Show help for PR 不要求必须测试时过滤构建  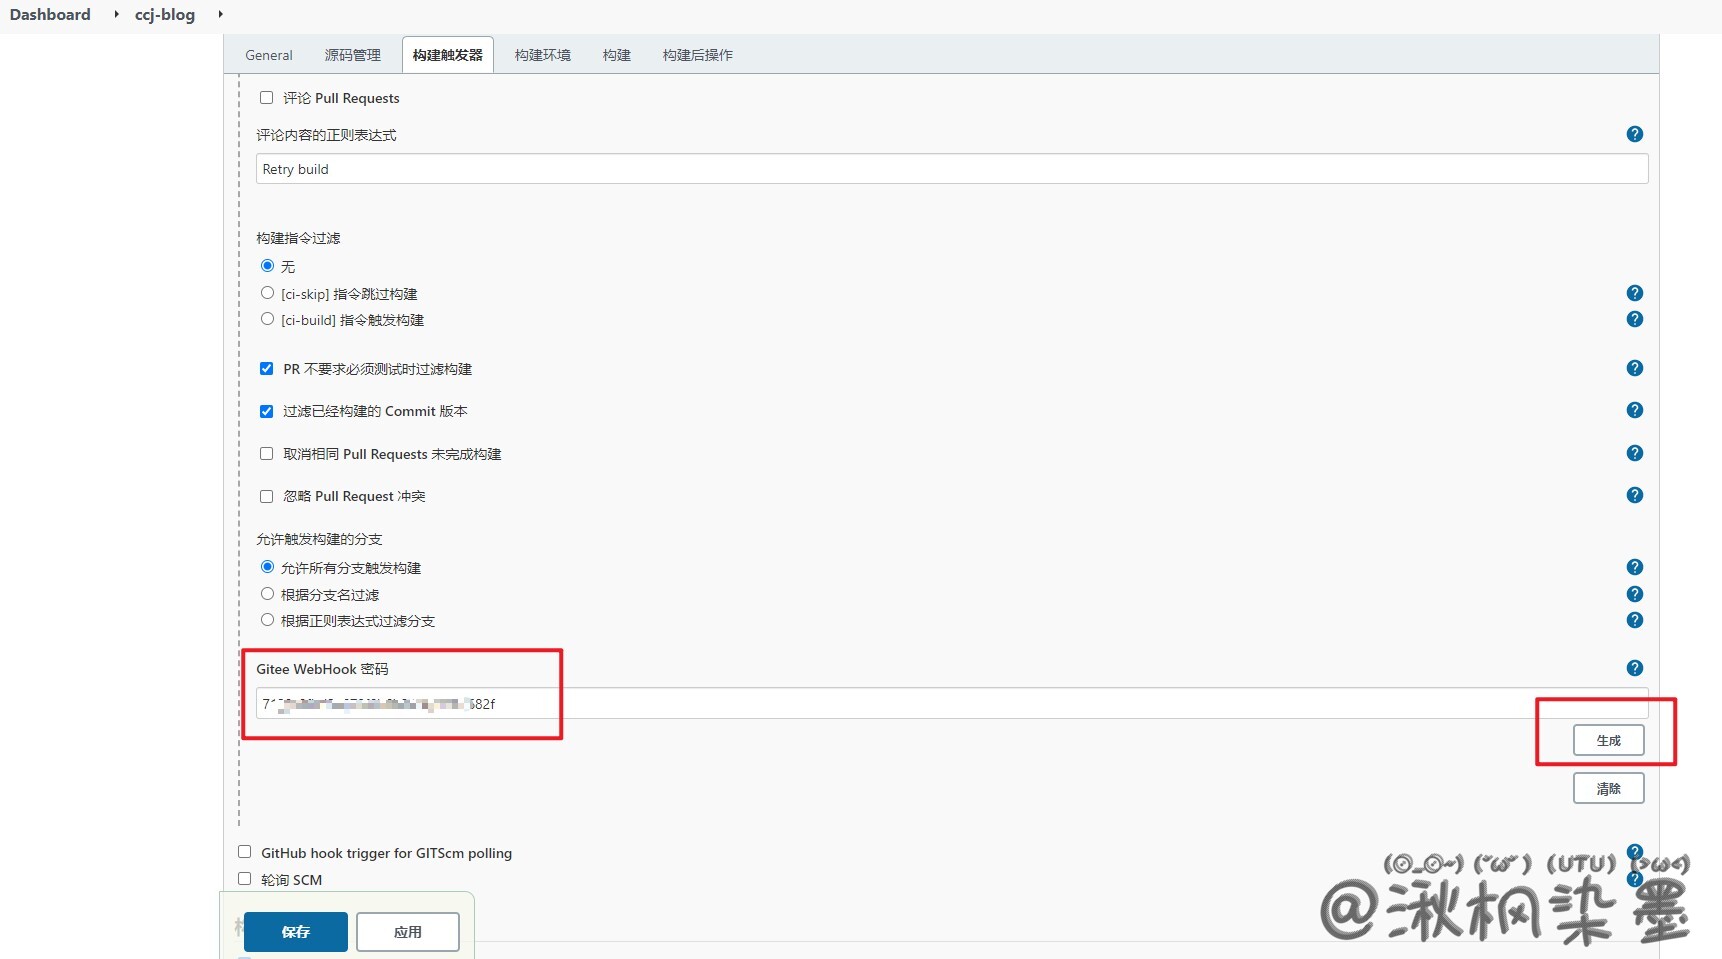click(x=1634, y=368)
